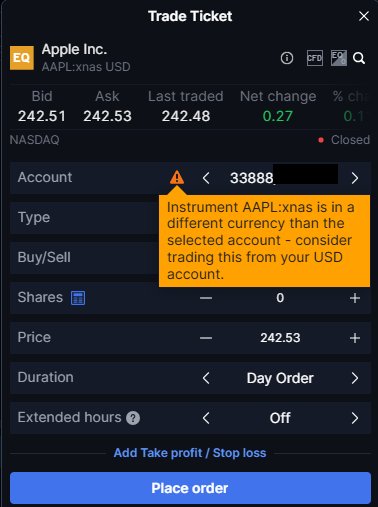The width and height of the screenshot is (378, 507).
Task: Open the Extended hours help icon
Action: 133,418
